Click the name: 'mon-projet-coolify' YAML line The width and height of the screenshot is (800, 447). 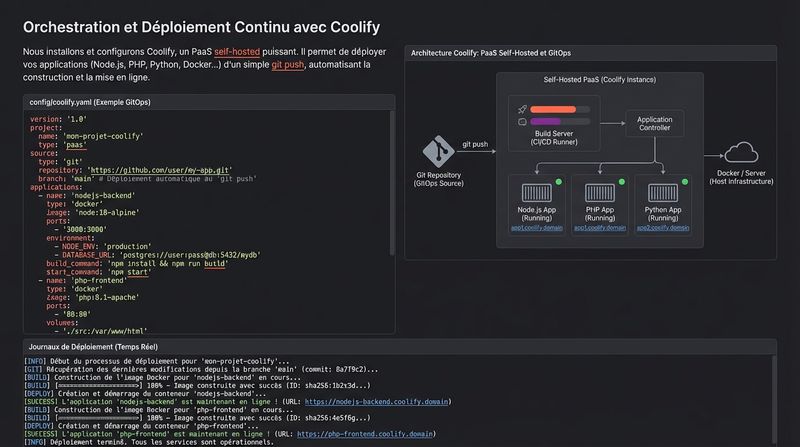(x=91, y=136)
